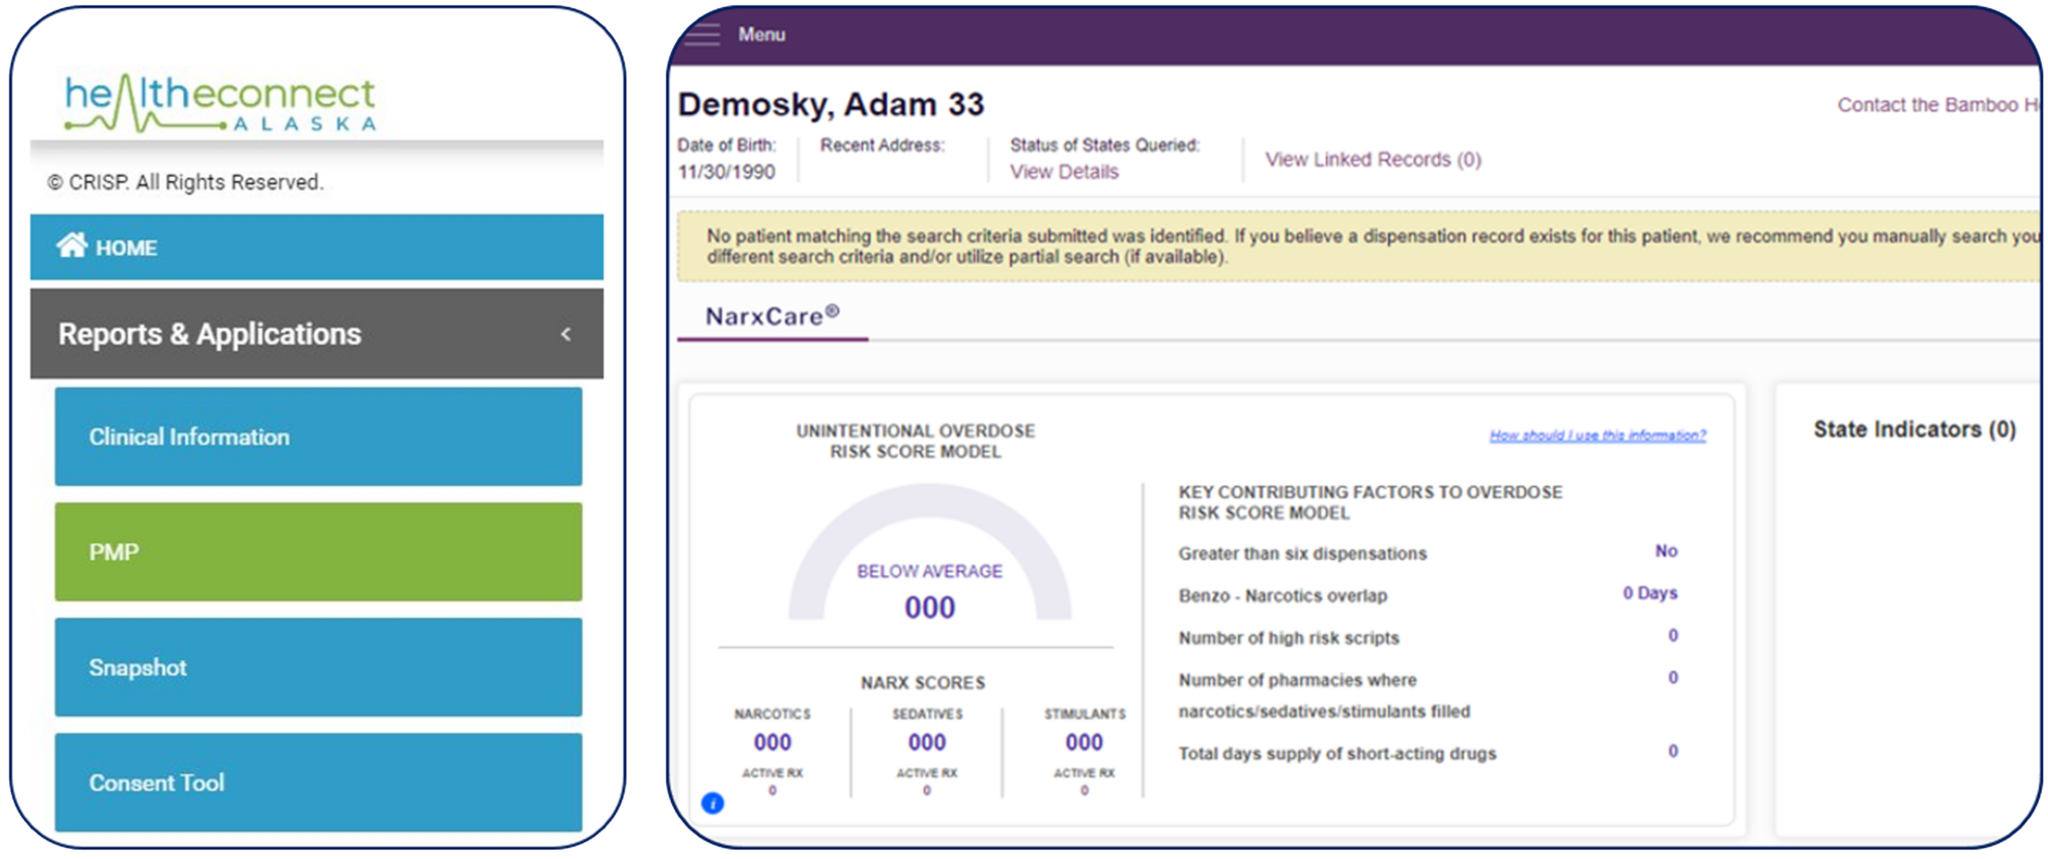This screenshot has width=2048, height=859.
Task: Click Total days supply of short-acting drugs row
Action: pos(1428,753)
